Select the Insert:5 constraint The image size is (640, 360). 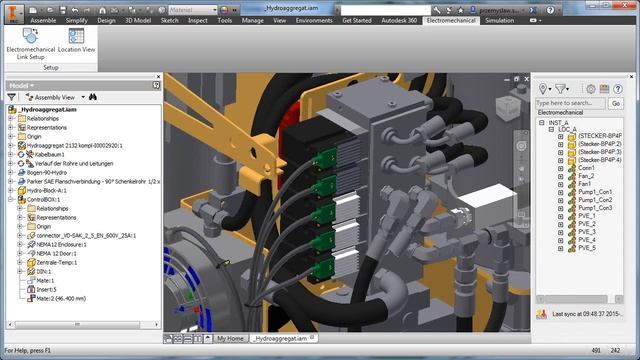tap(46, 289)
